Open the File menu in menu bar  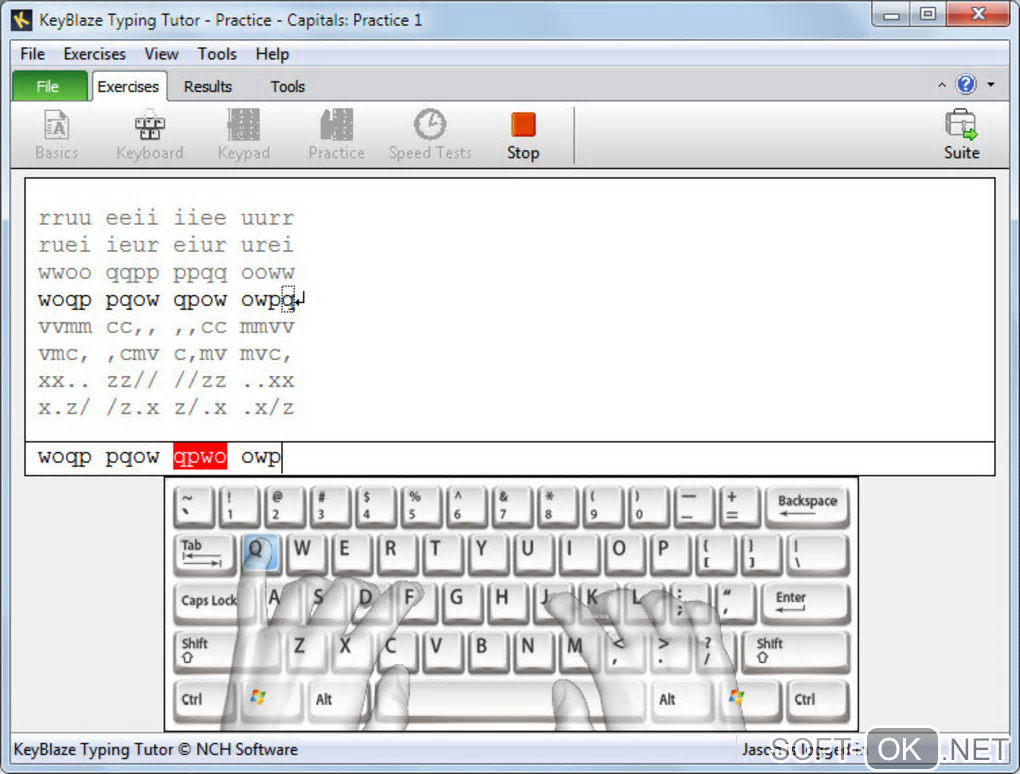tap(33, 54)
